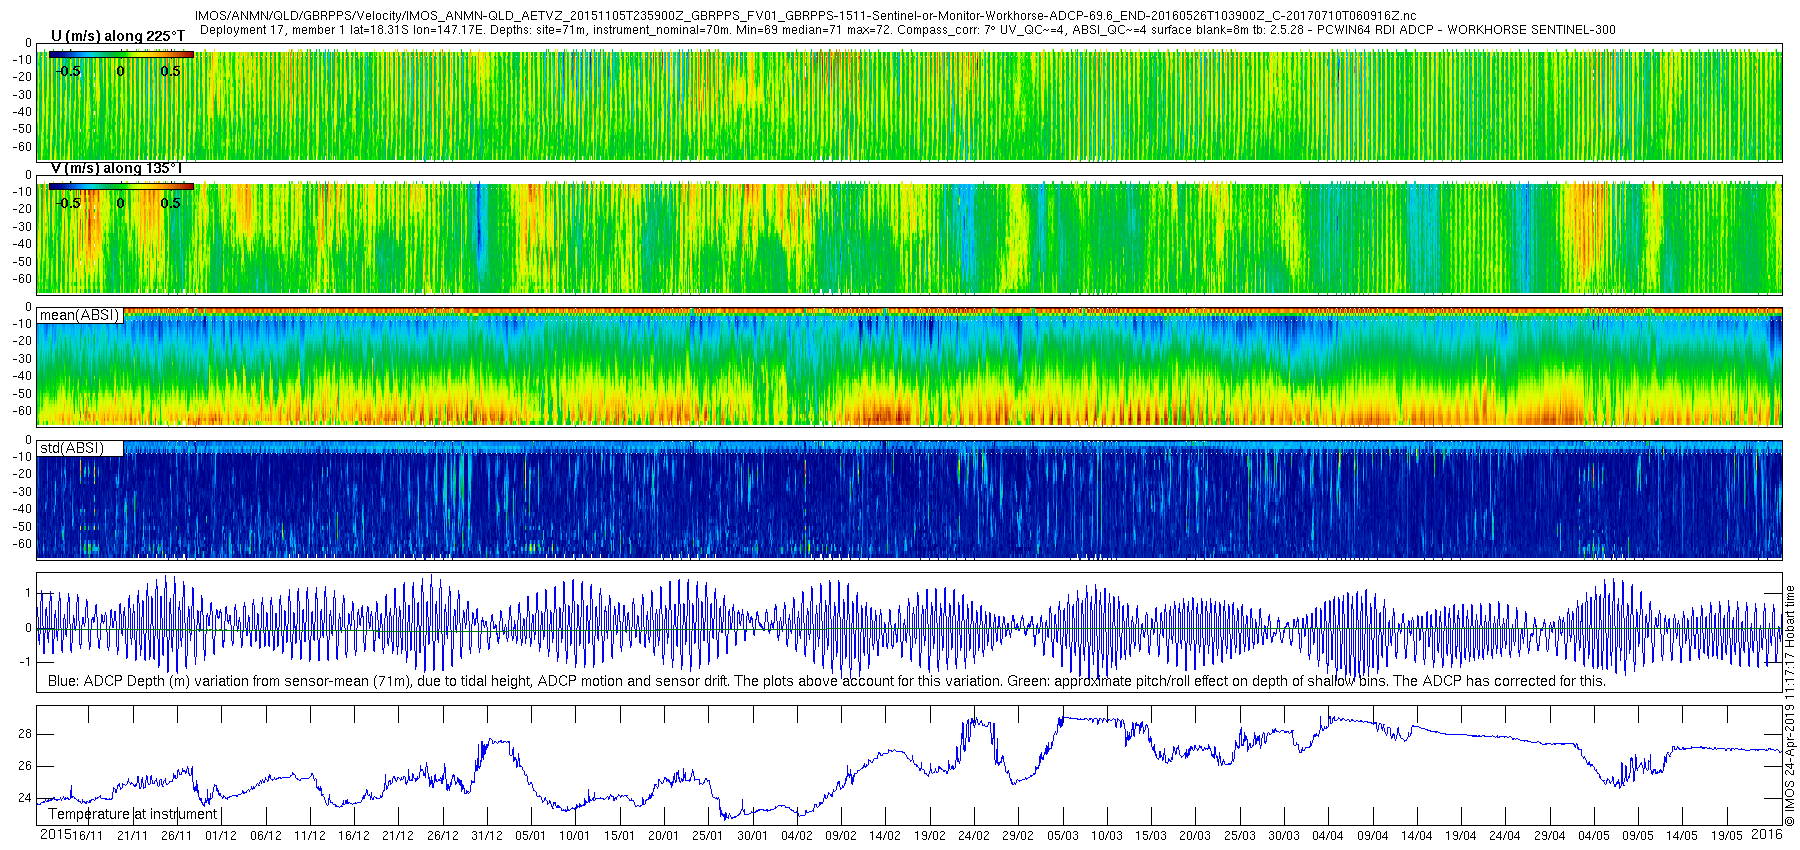Click the V velocity colorbar
The width and height of the screenshot is (1800, 850).
point(121,186)
